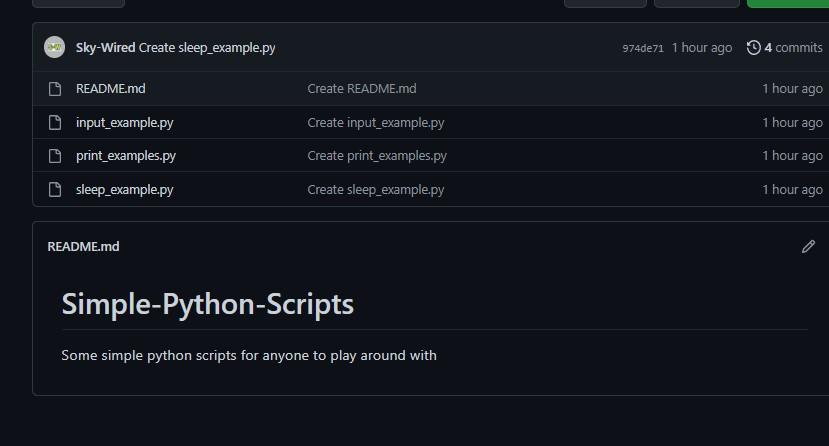Edit README with the pencil icon

(x=808, y=247)
